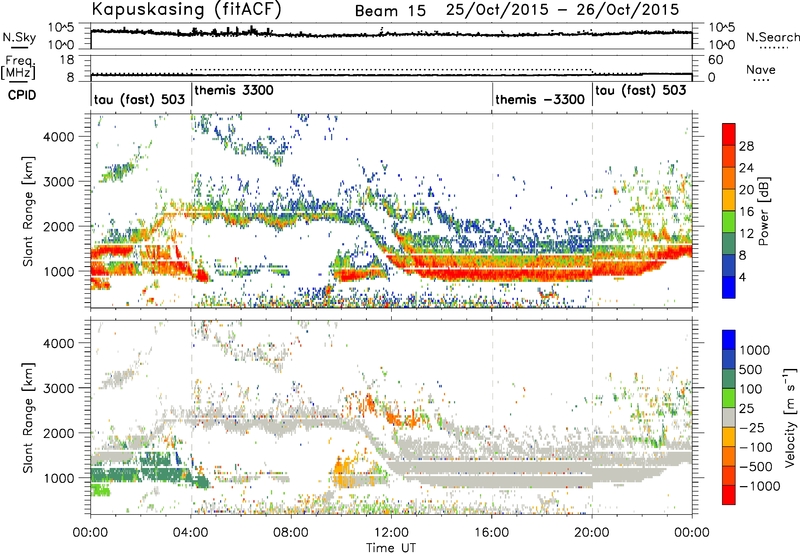Click the "themis -3300" CPID label

click(540, 99)
